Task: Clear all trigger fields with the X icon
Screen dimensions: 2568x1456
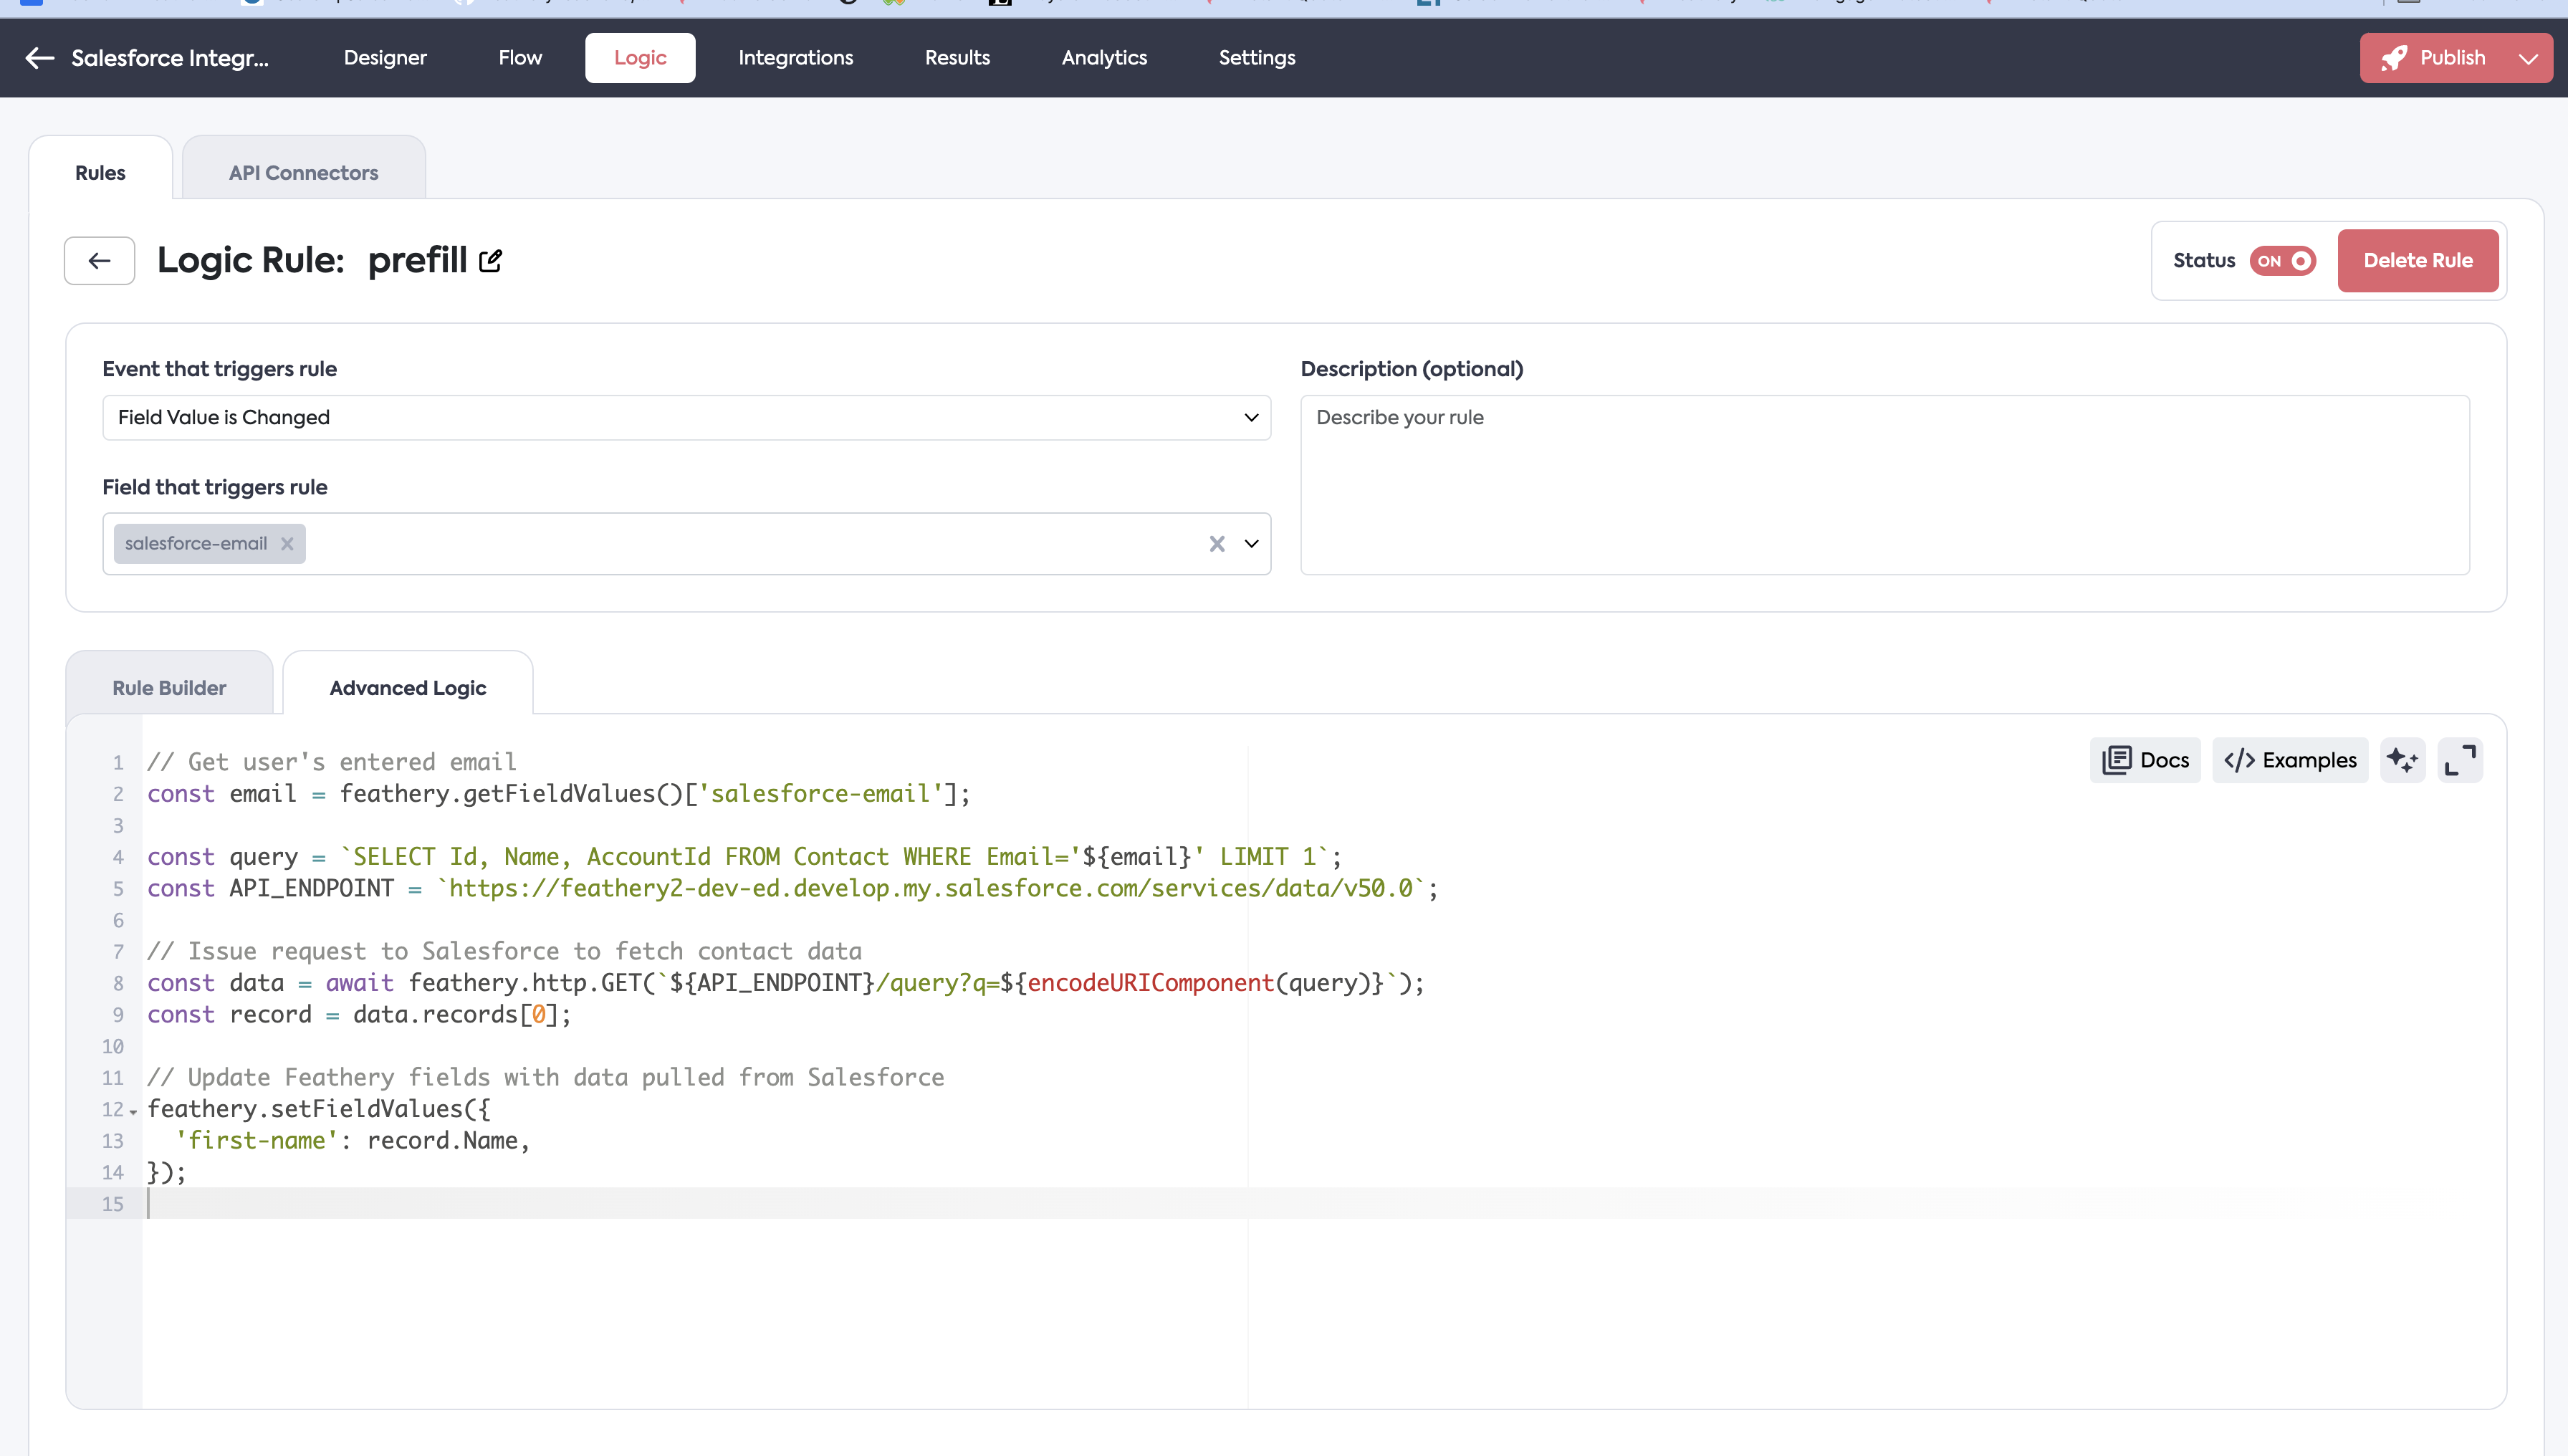Action: pos(1217,544)
